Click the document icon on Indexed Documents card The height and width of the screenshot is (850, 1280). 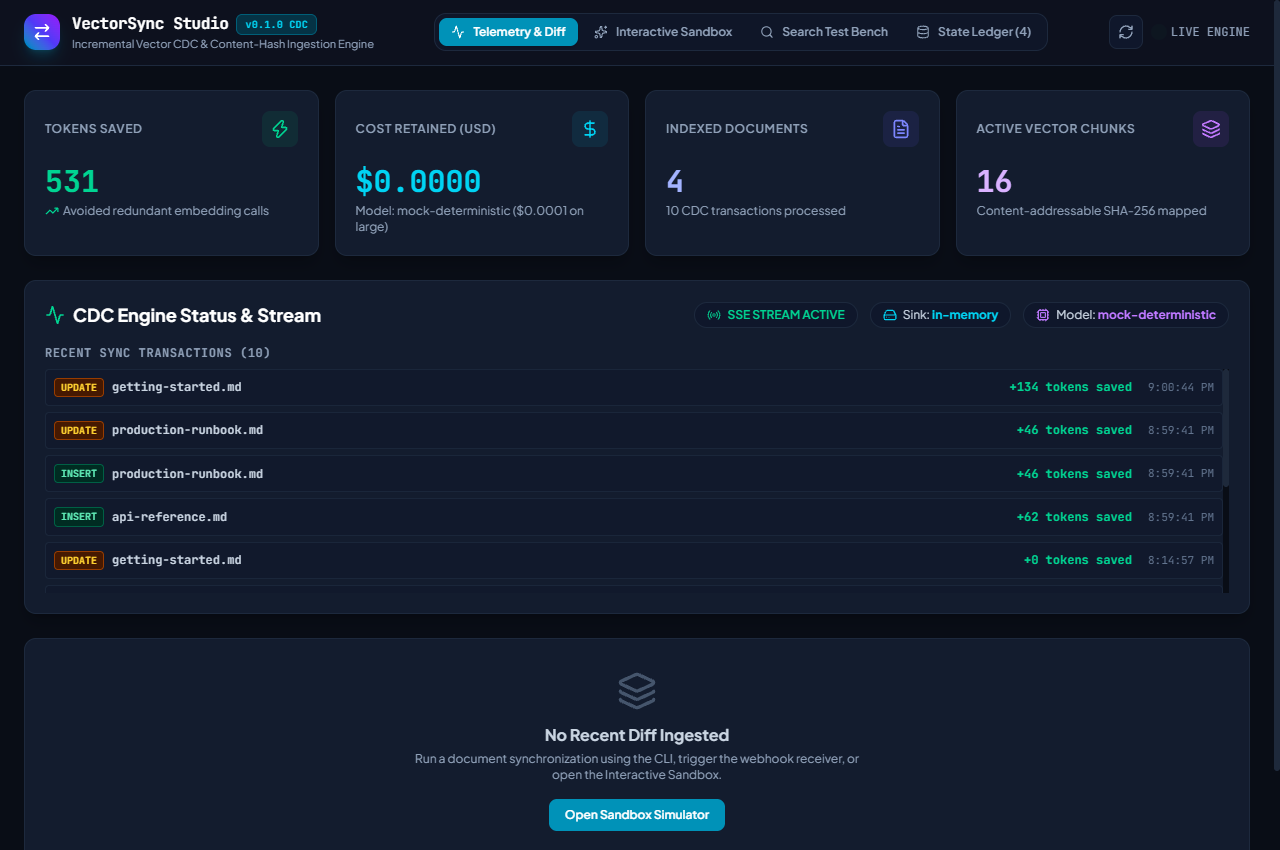901,129
